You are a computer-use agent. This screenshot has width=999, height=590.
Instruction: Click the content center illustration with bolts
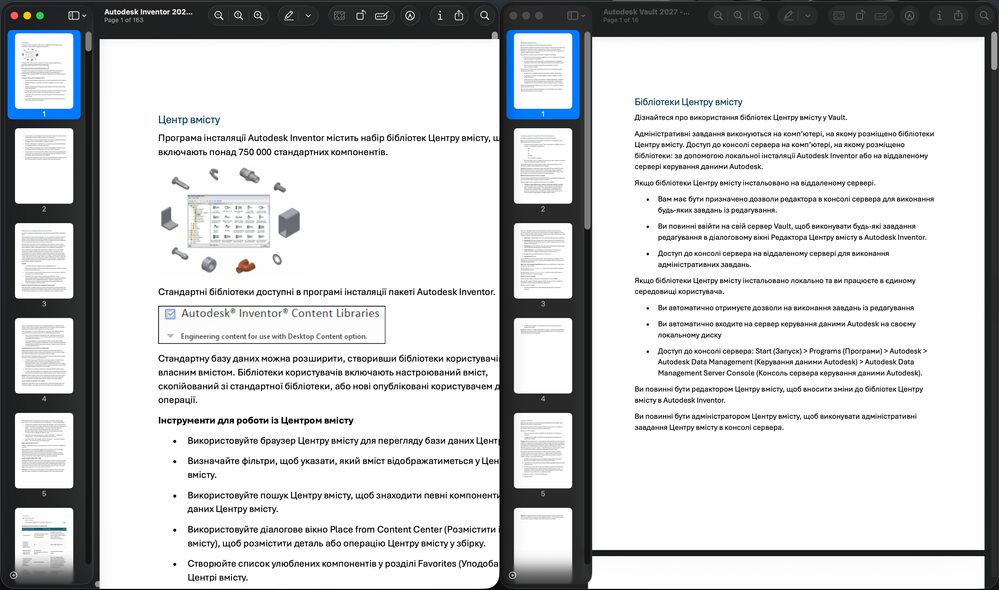click(x=230, y=221)
